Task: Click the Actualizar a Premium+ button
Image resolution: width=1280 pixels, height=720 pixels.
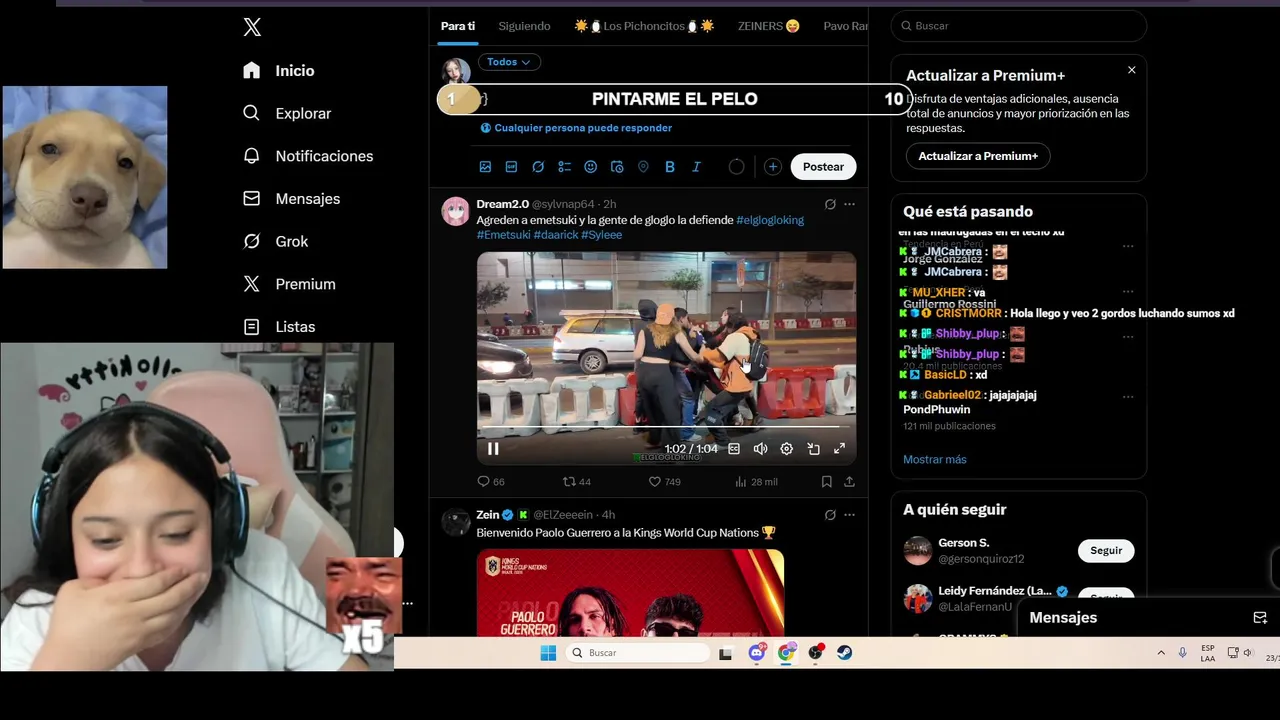Action: (x=978, y=156)
